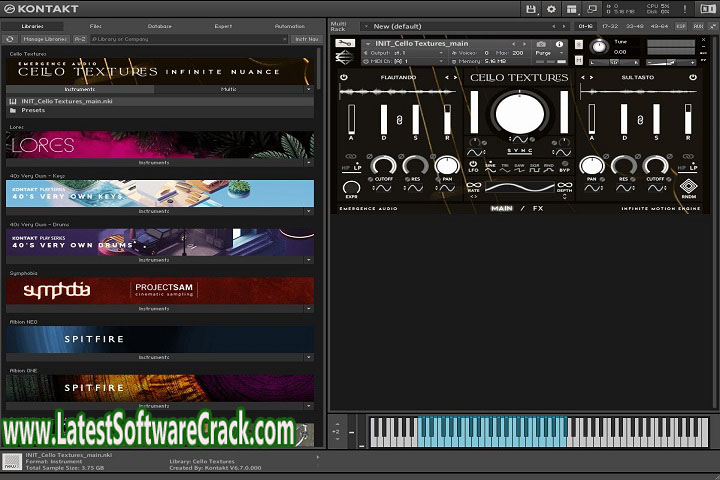The width and height of the screenshot is (720, 480).
Task: Click the RNDM randomize diamond icon
Action: point(688,186)
